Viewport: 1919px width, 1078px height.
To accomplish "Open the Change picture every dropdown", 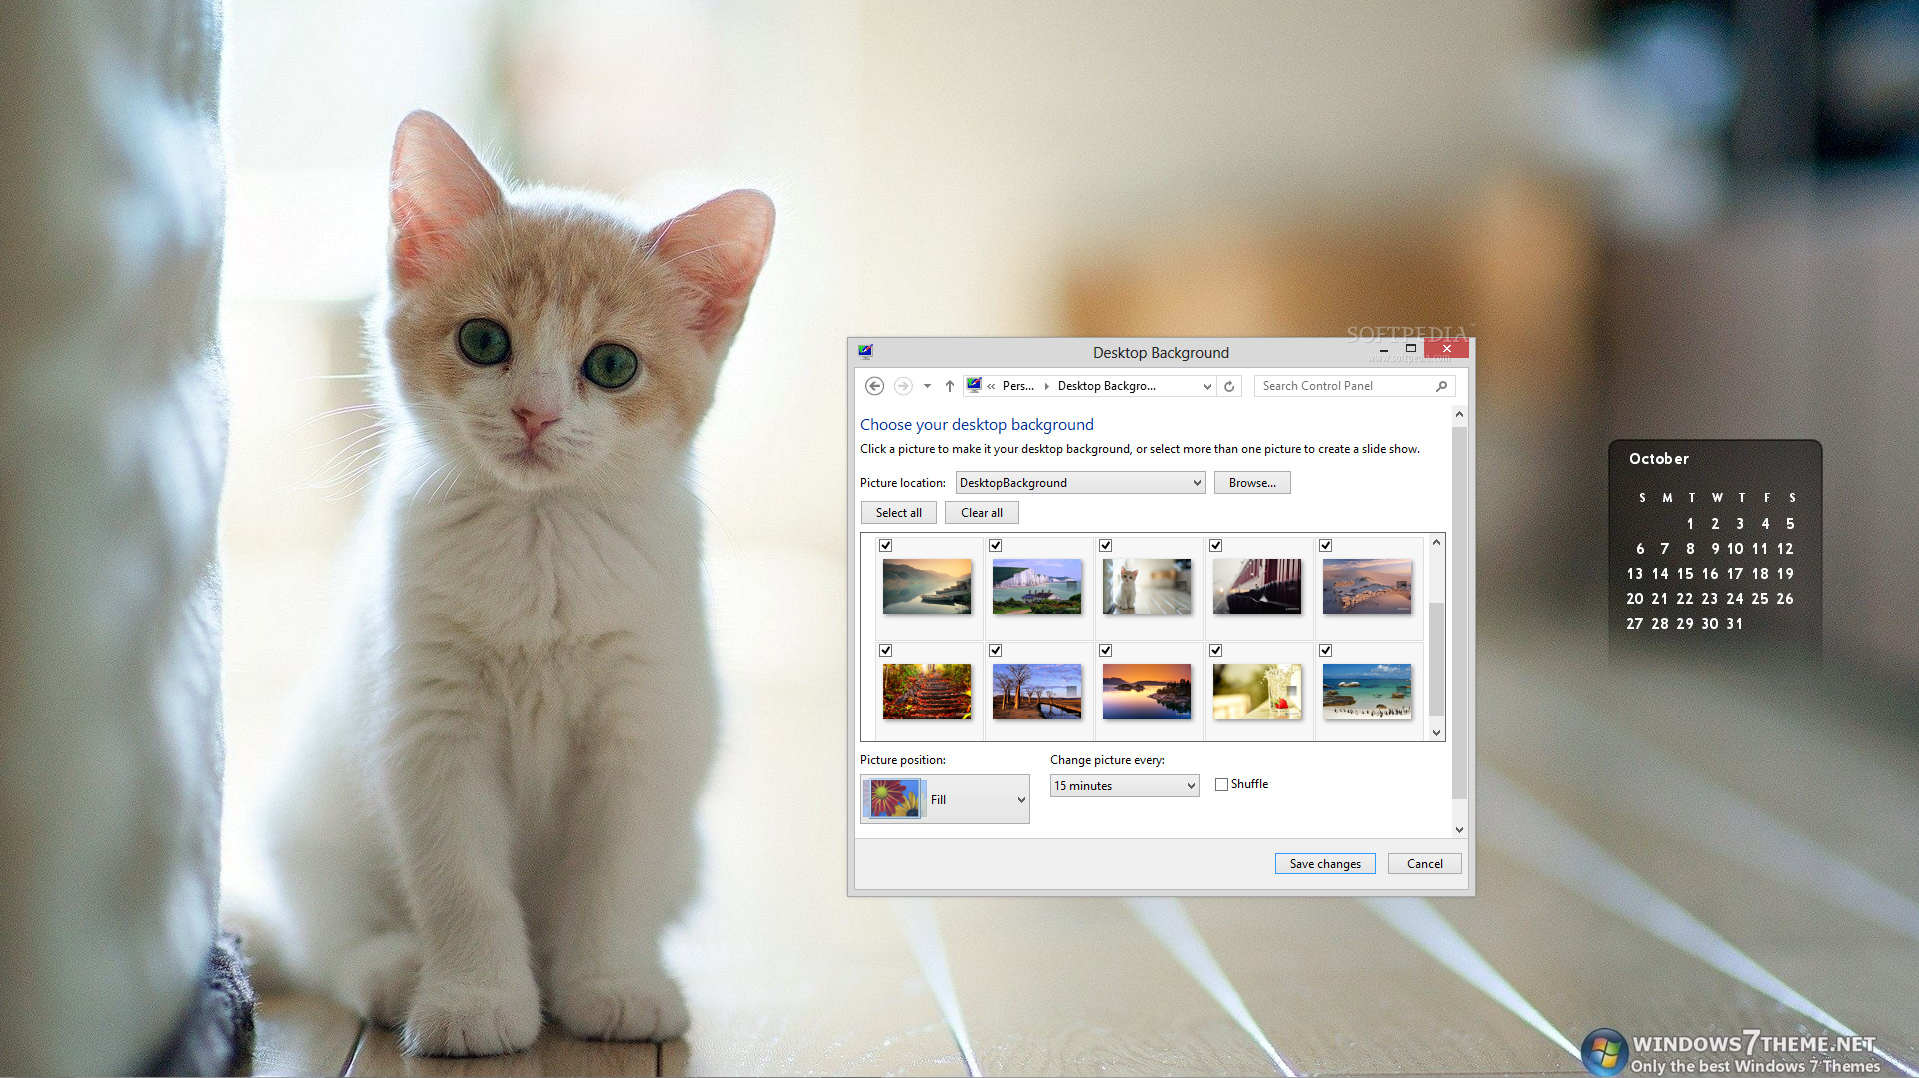I will tap(1124, 786).
